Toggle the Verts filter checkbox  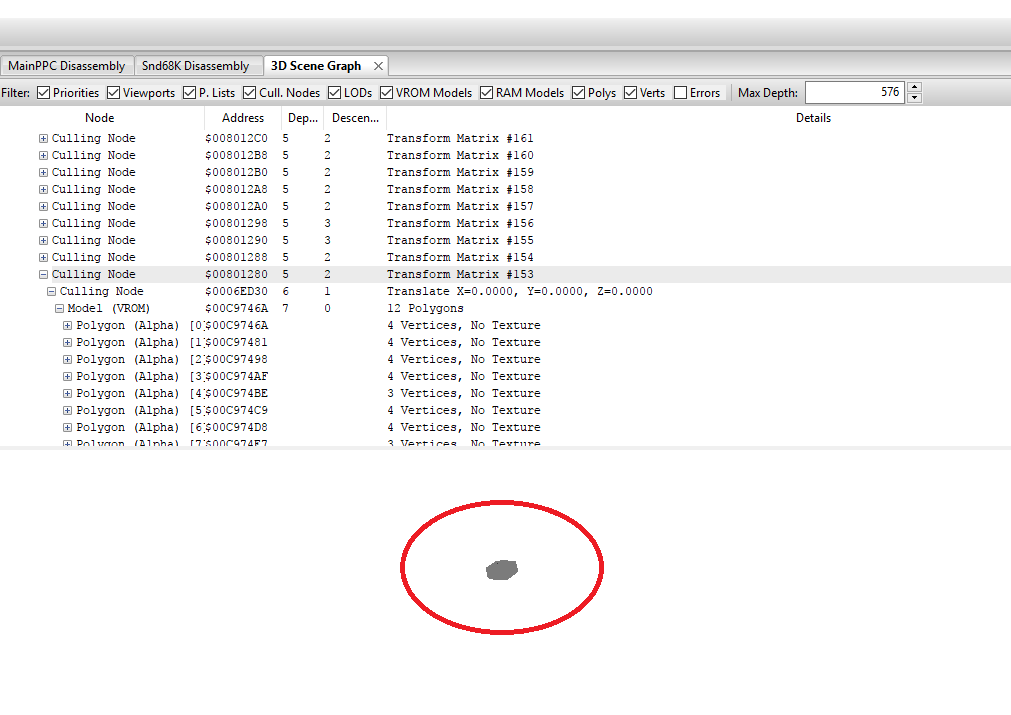(x=631, y=93)
